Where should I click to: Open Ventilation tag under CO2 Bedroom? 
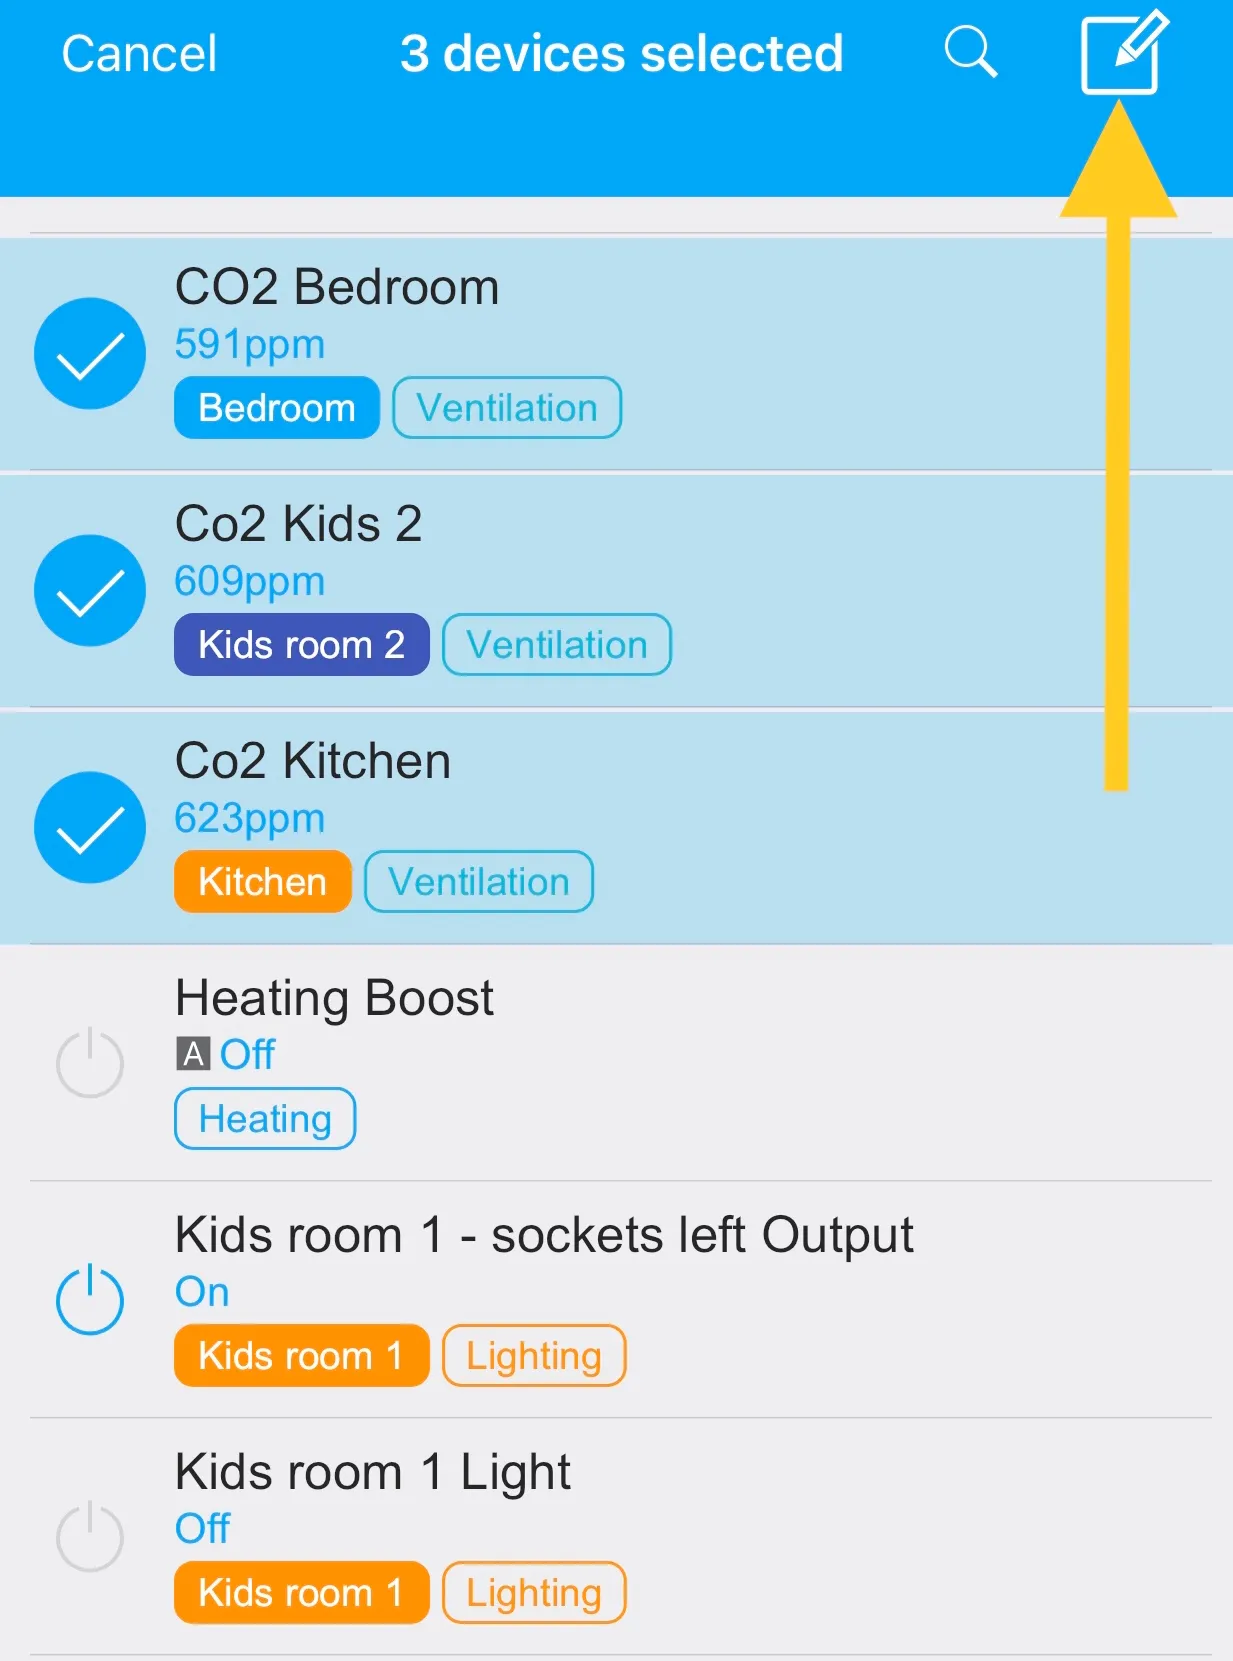507,408
